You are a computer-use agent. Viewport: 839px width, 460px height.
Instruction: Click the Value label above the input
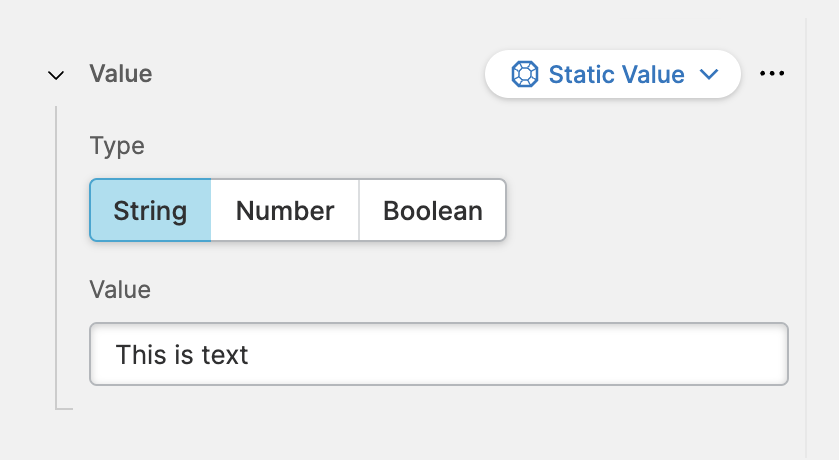[x=120, y=290]
